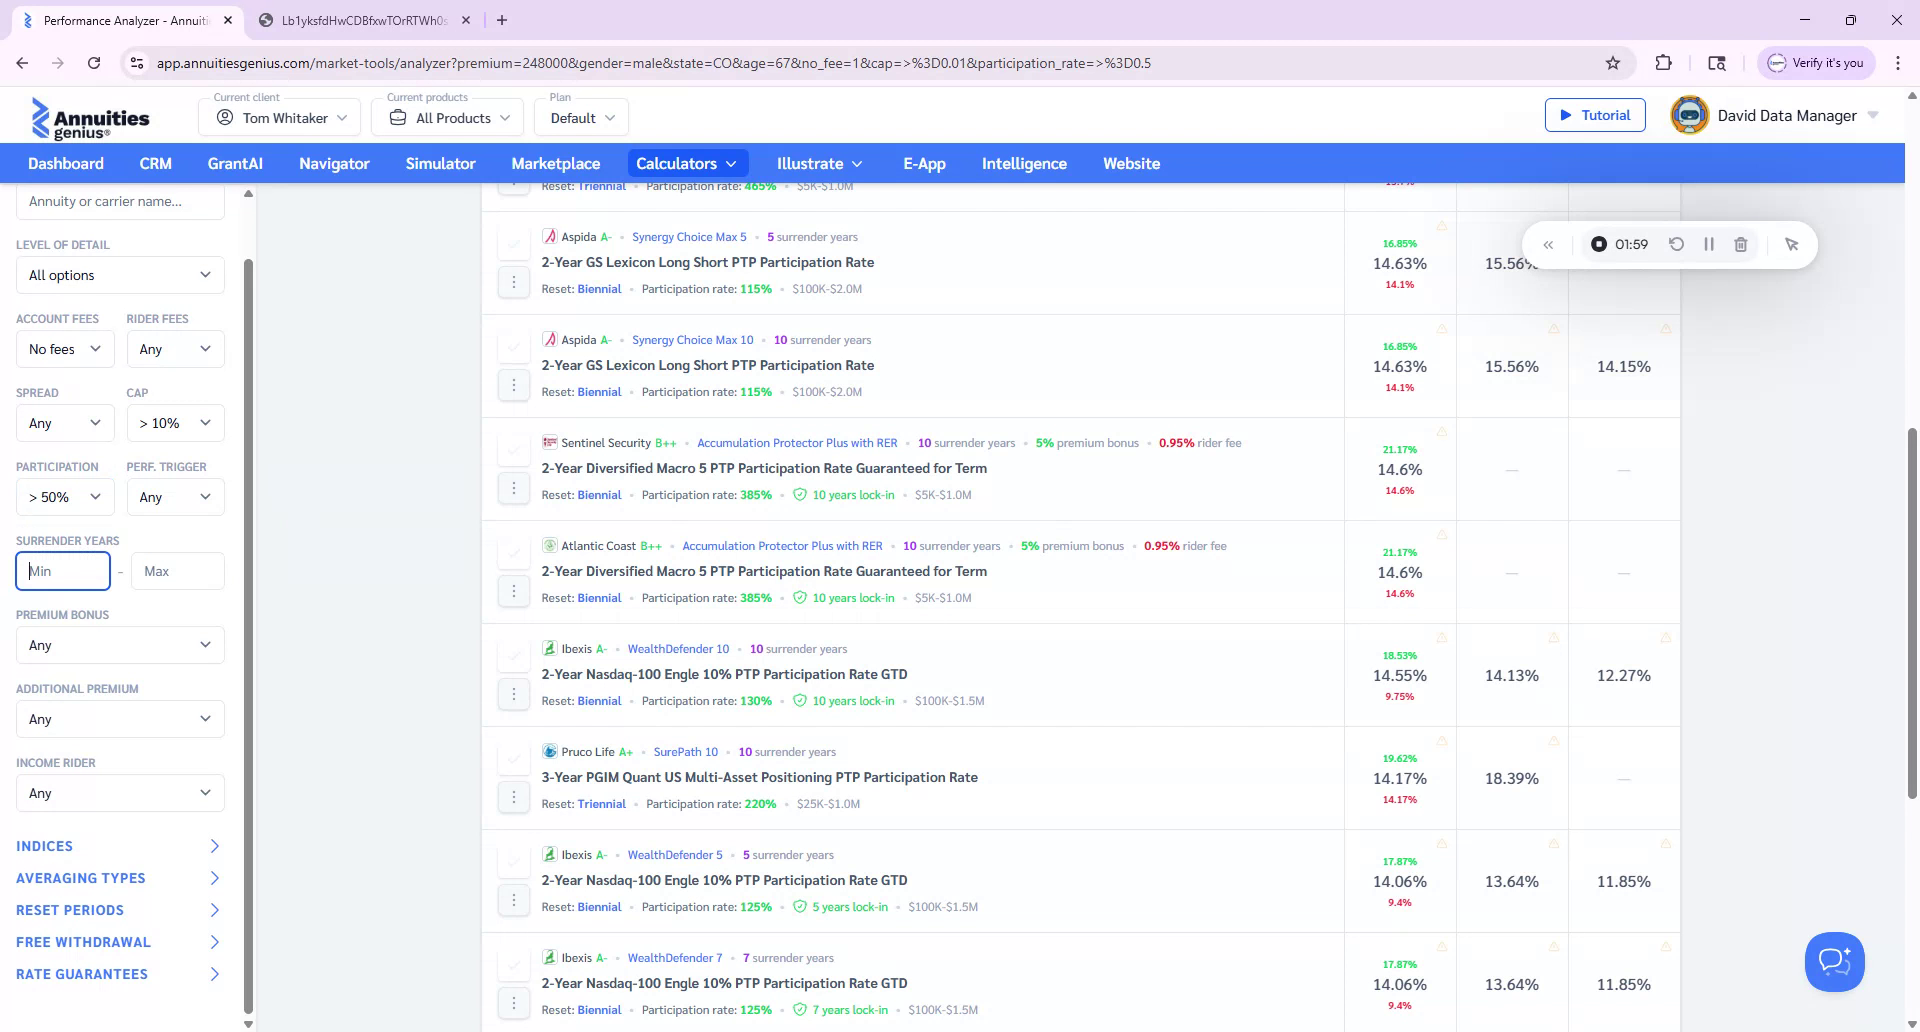1920x1032 pixels.
Task: Click the Annuities Genius logo
Action: coord(90,117)
